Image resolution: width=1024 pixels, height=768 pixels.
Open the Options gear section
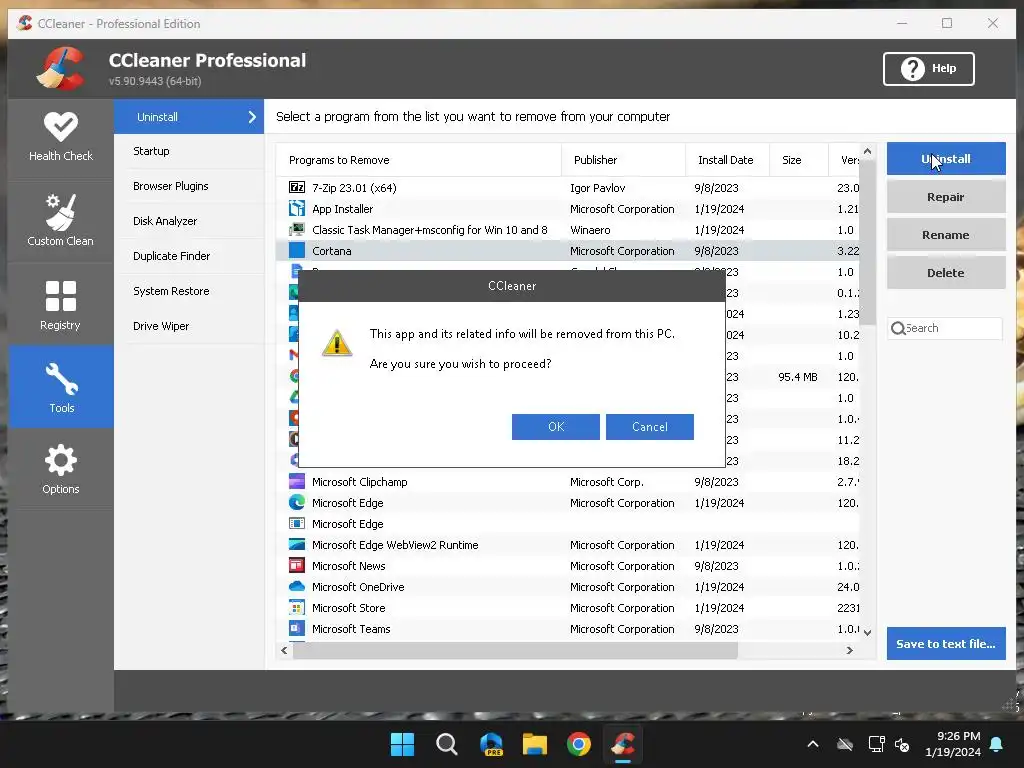[61, 469]
